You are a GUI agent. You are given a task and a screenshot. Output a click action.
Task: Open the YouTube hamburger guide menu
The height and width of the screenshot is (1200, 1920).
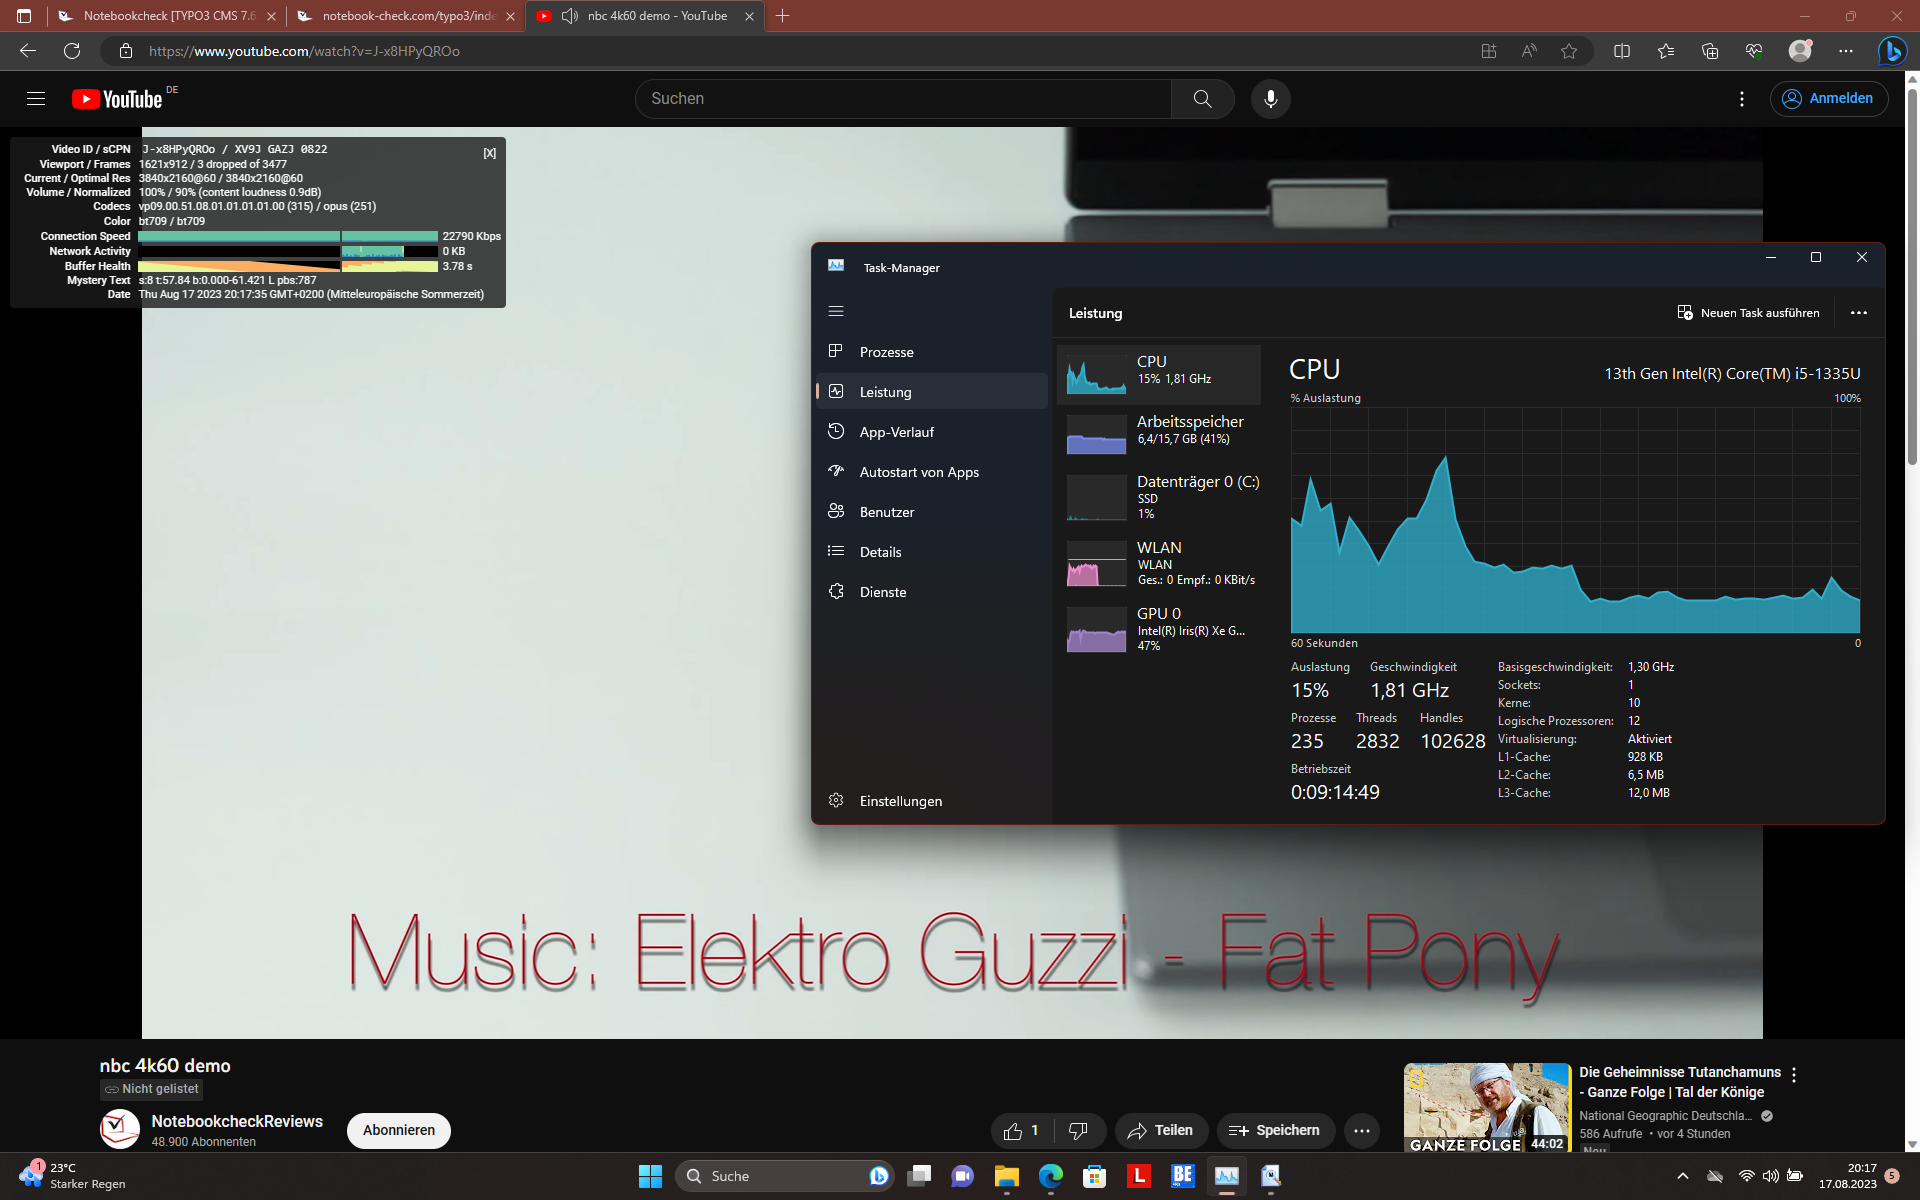point(36,99)
